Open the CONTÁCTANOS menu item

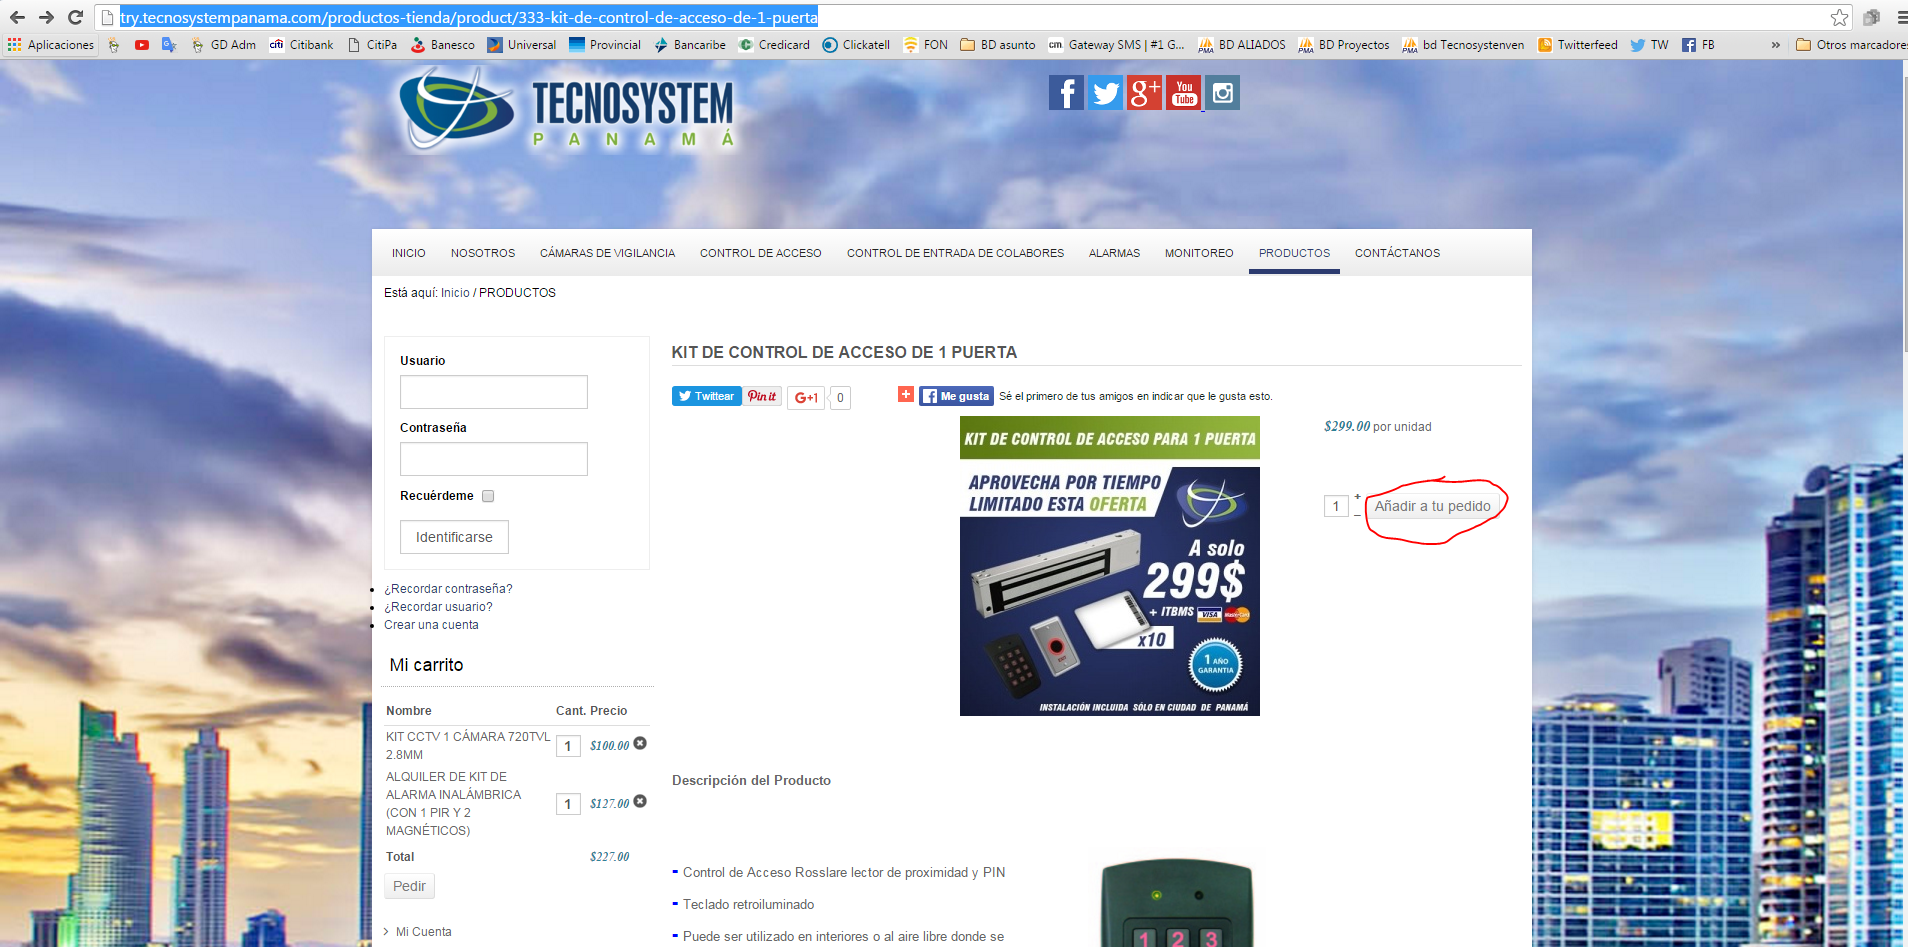(1398, 253)
